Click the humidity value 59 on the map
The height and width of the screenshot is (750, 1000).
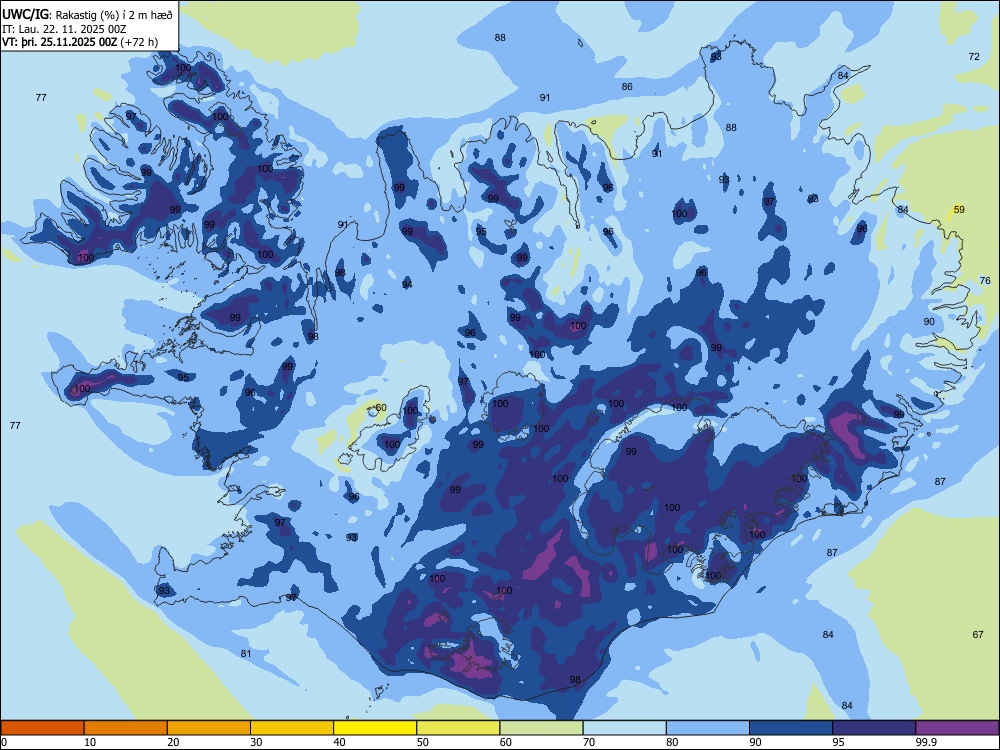[x=959, y=210]
